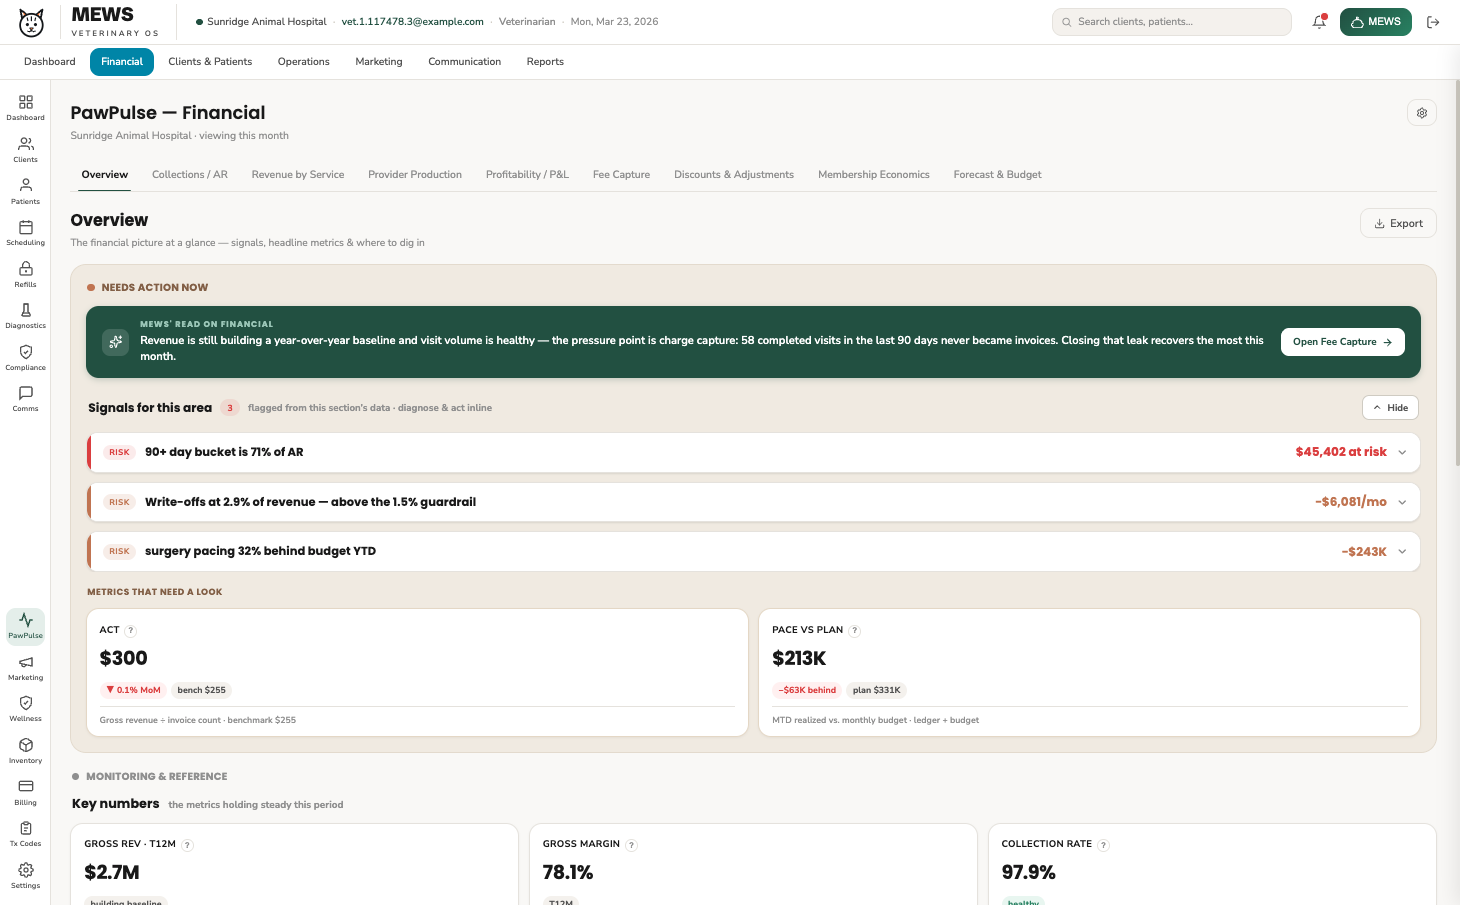The height and width of the screenshot is (905, 1460).
Task: Click Collection Rate help icon
Action: coord(1103,845)
